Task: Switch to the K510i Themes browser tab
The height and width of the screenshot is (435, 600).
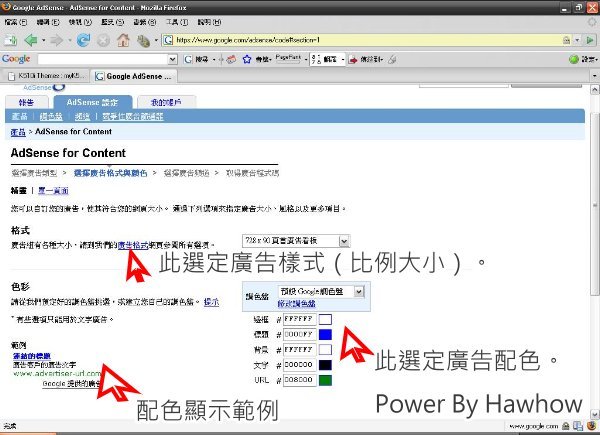Action: pos(46,76)
